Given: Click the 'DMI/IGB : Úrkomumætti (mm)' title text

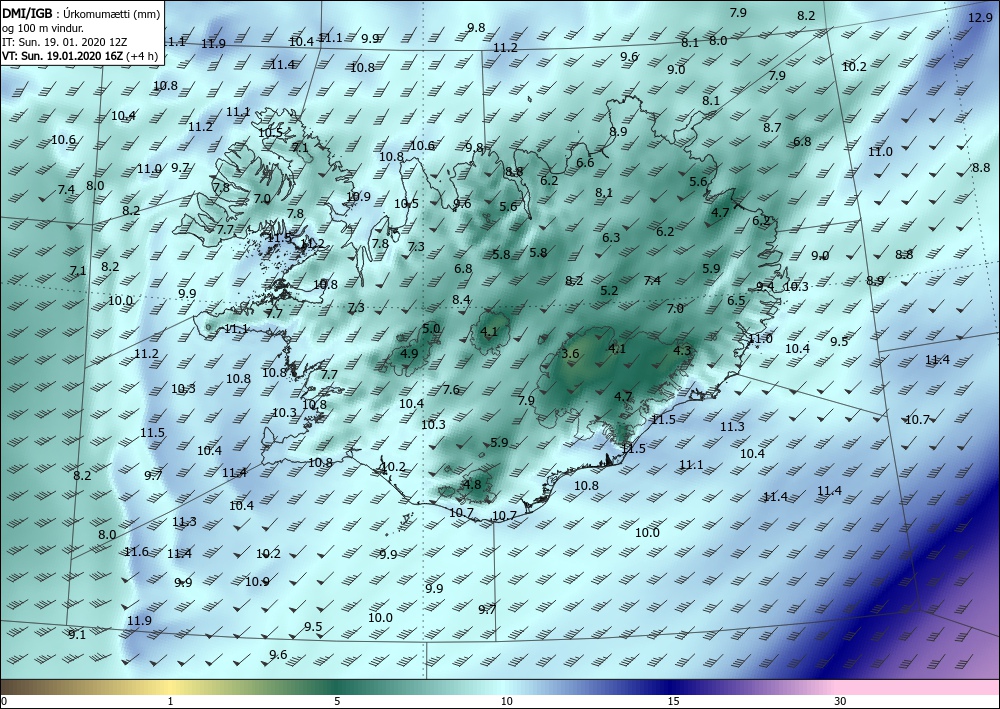Looking at the screenshot, I should pyautogui.click(x=81, y=13).
